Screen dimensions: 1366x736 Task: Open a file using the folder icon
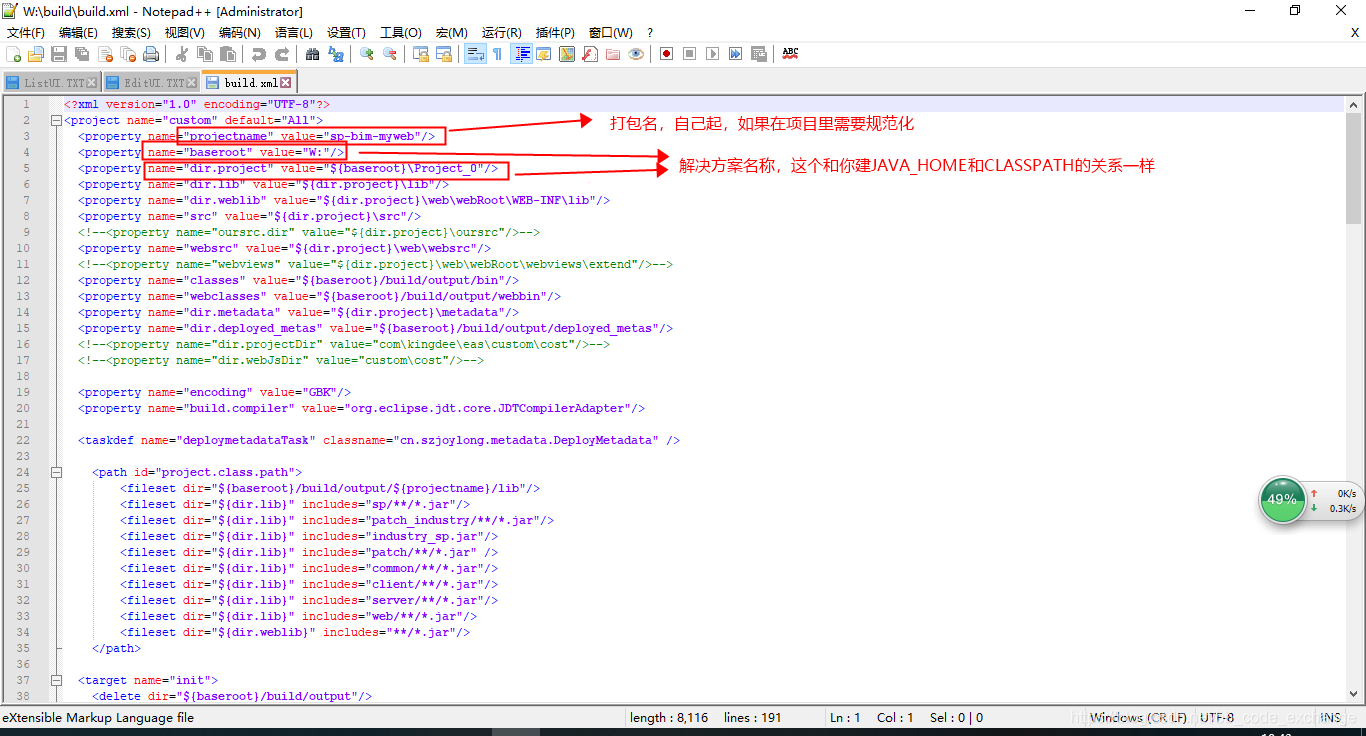(x=36, y=54)
